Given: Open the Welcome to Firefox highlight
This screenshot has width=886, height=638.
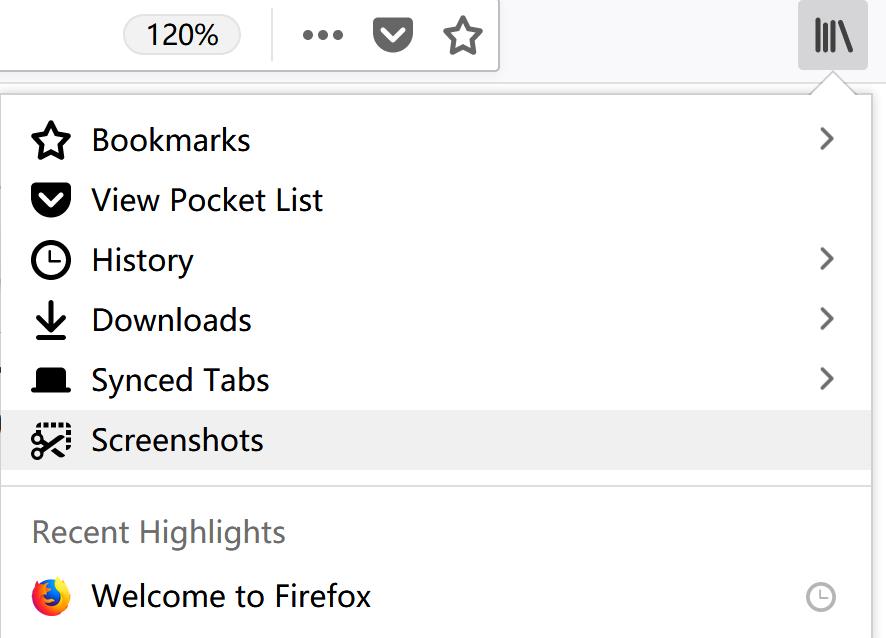Looking at the screenshot, I should (231, 597).
